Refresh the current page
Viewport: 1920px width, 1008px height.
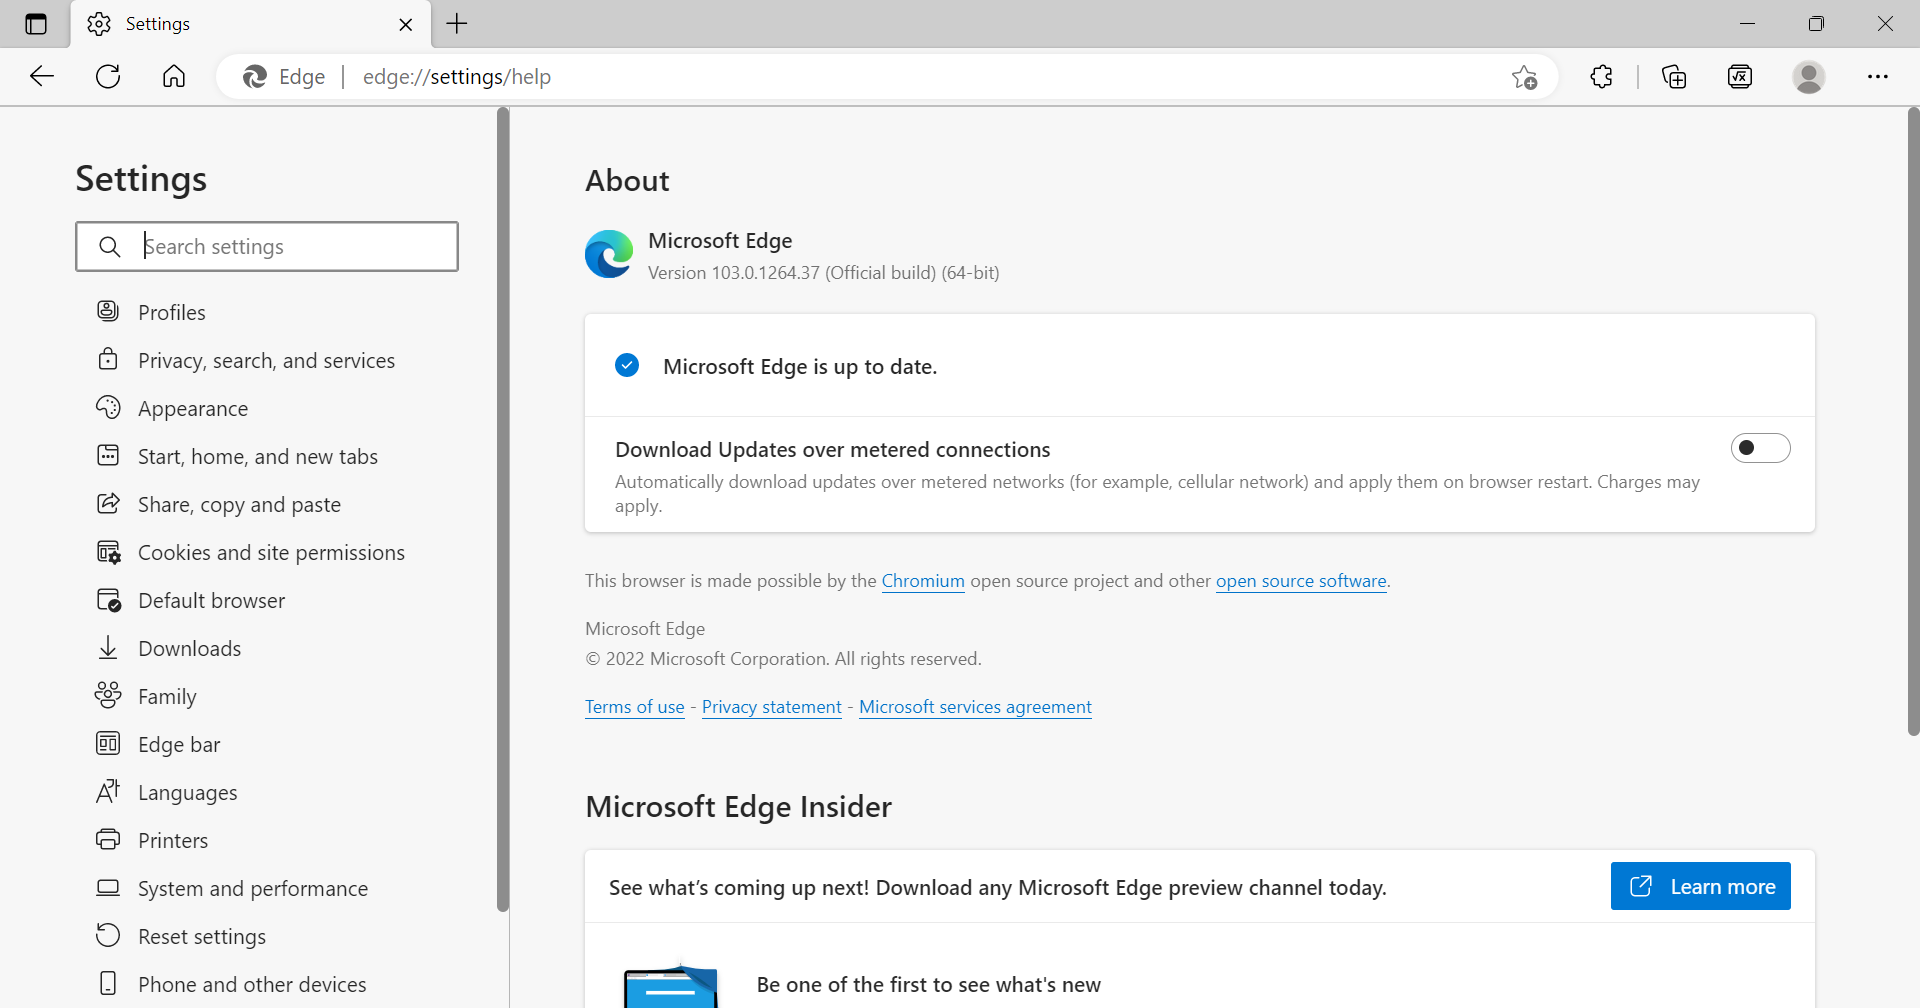[108, 76]
